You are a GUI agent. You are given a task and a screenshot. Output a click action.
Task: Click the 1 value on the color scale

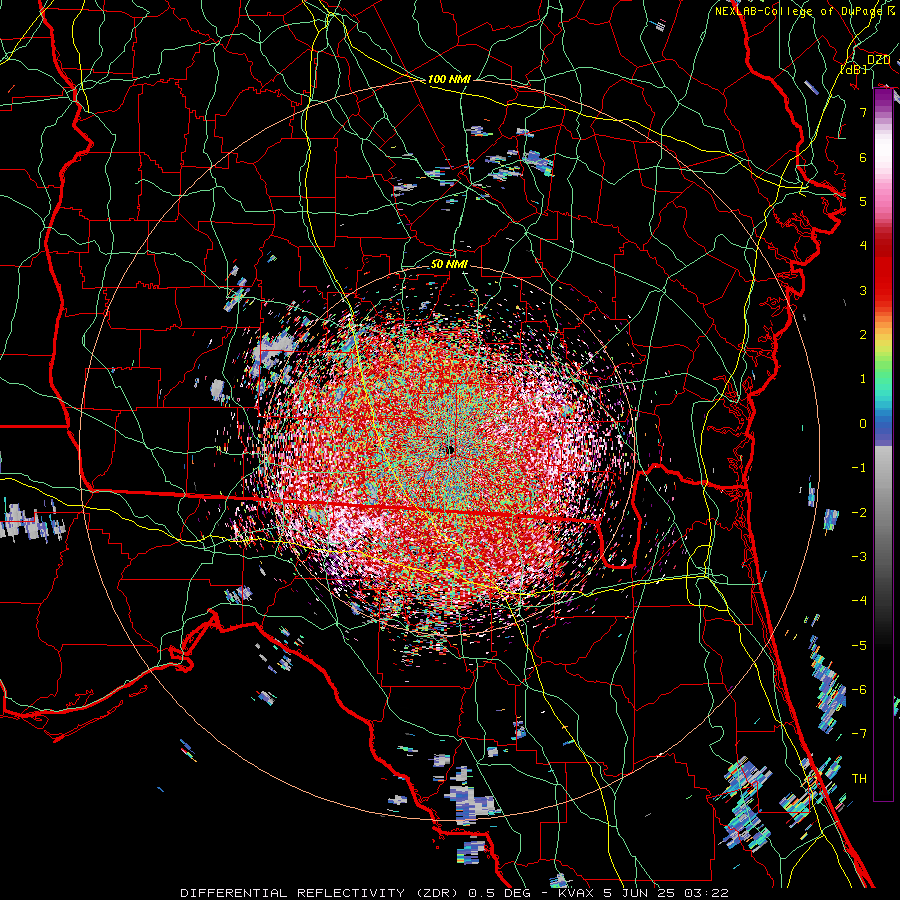click(x=863, y=379)
